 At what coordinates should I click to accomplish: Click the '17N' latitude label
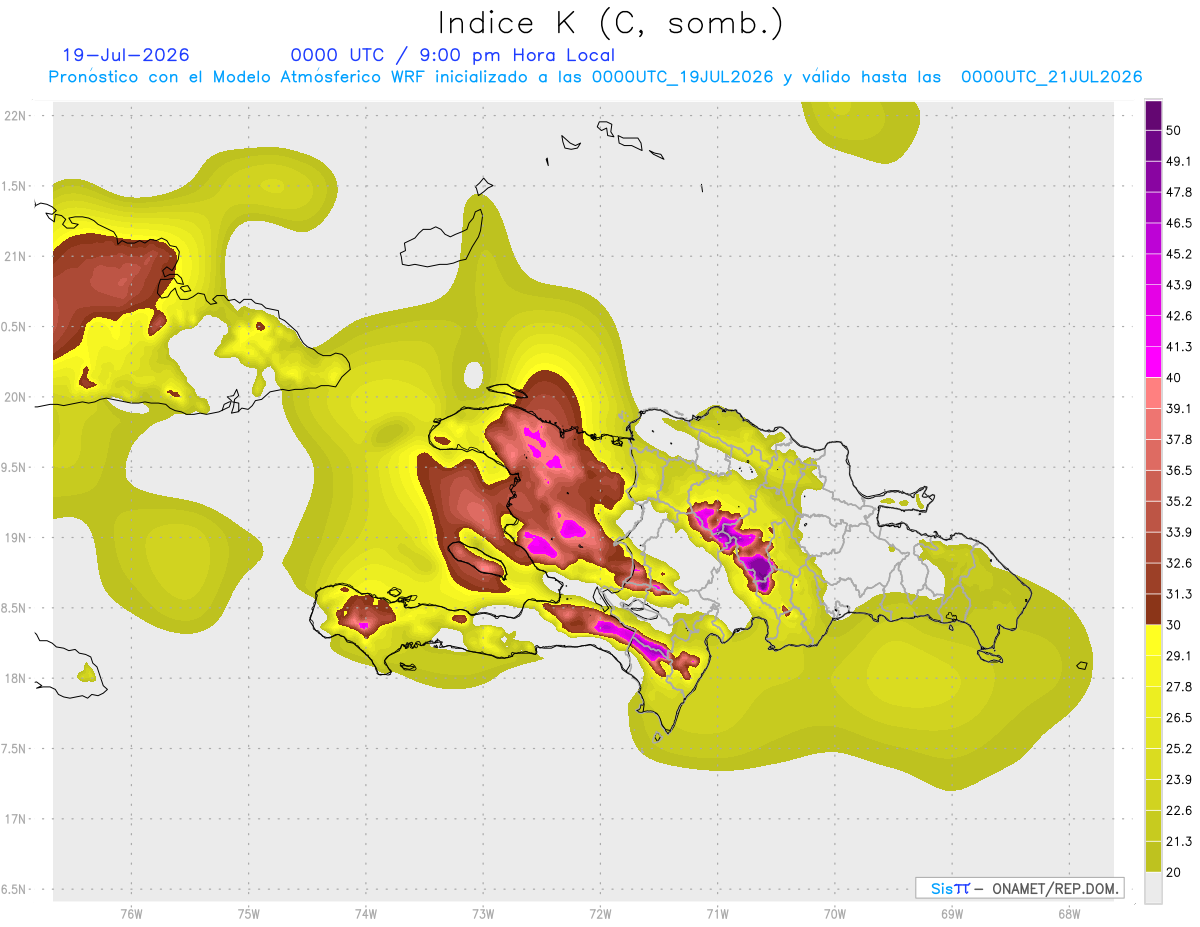[16, 819]
